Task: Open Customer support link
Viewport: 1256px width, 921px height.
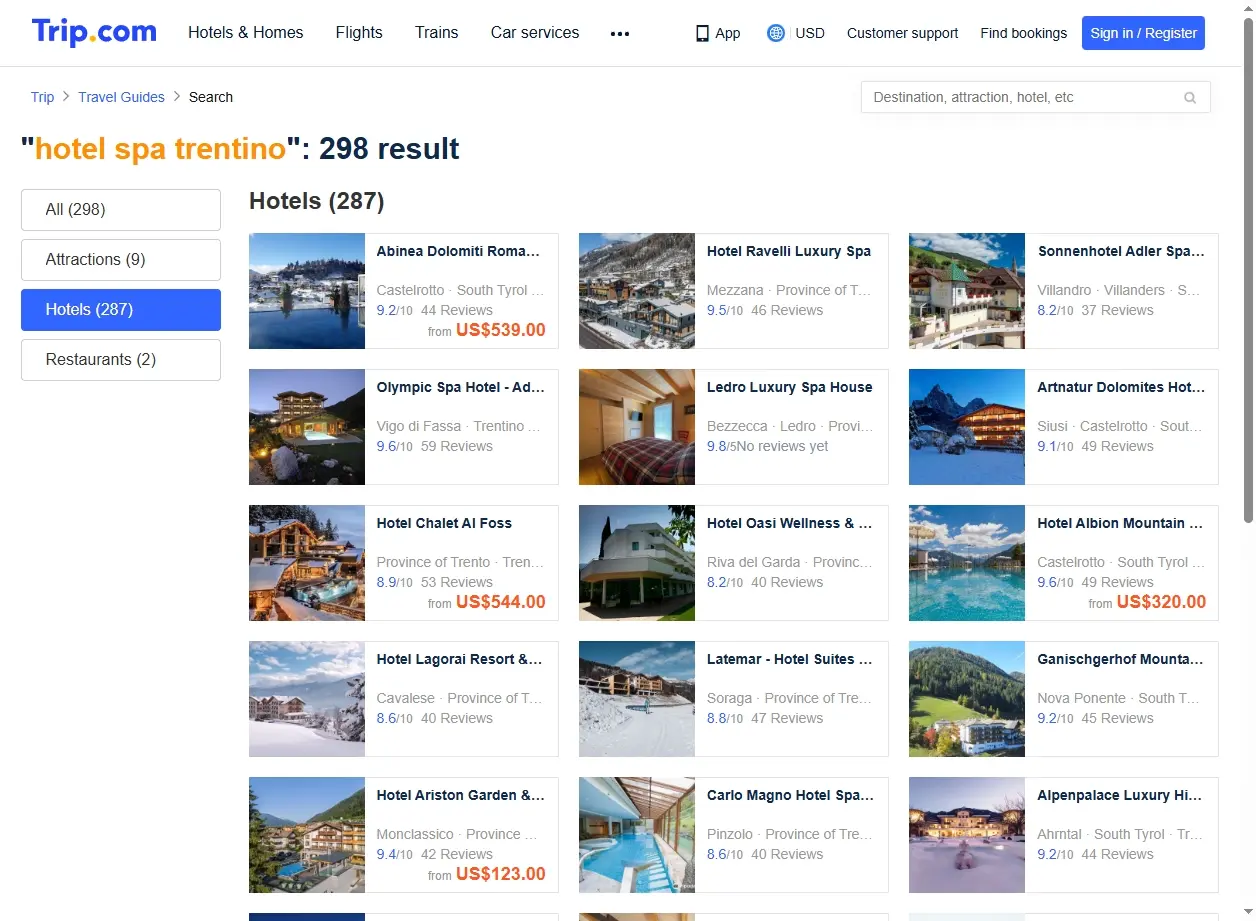Action: tap(902, 33)
